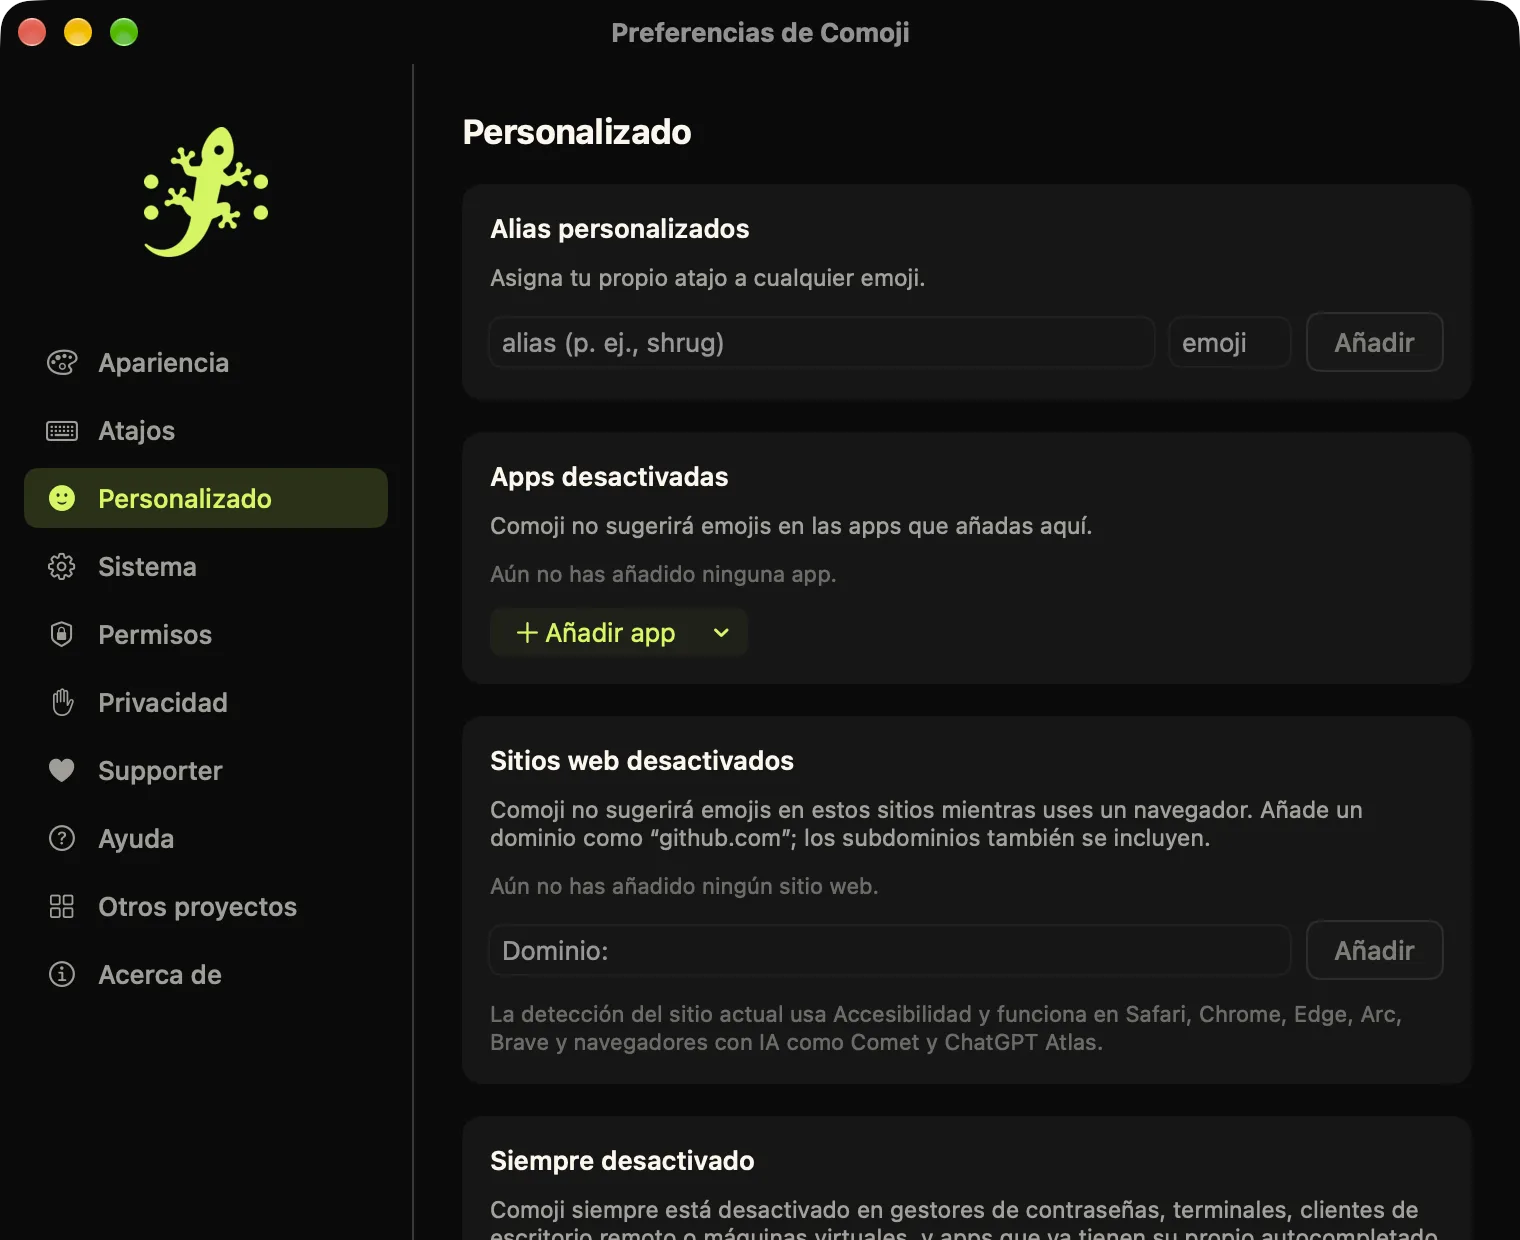Viewport: 1520px width, 1240px height.
Task: Click text 'Aún no has añadido ninguna app.'
Action: (663, 575)
